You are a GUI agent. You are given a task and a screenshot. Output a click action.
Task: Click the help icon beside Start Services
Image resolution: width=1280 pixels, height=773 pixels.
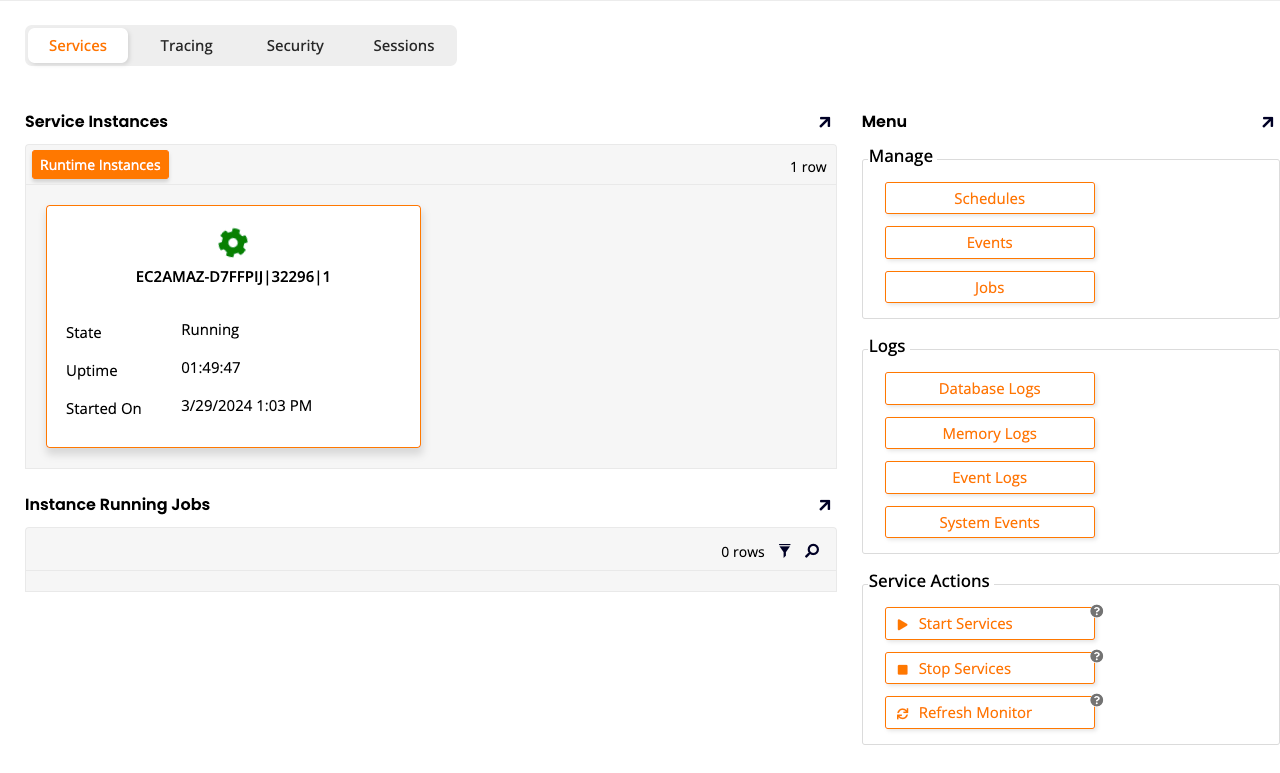point(1097,609)
